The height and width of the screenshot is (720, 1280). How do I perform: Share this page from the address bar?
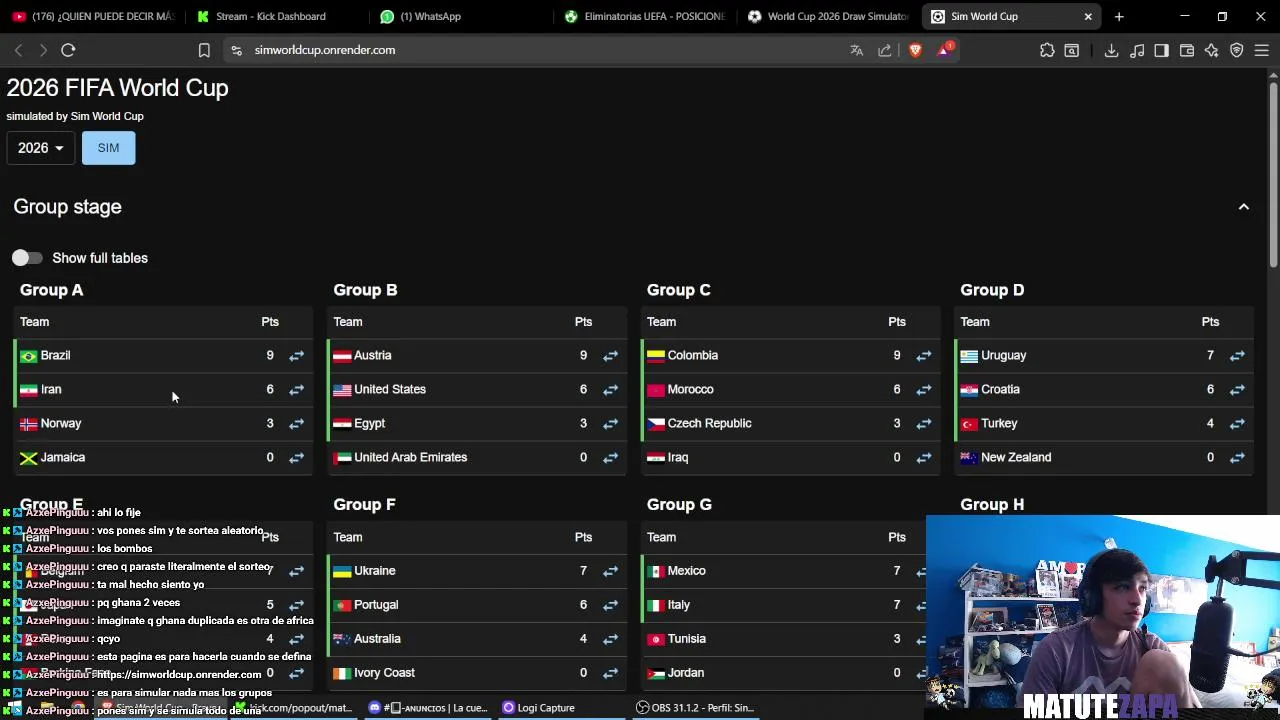click(x=885, y=50)
